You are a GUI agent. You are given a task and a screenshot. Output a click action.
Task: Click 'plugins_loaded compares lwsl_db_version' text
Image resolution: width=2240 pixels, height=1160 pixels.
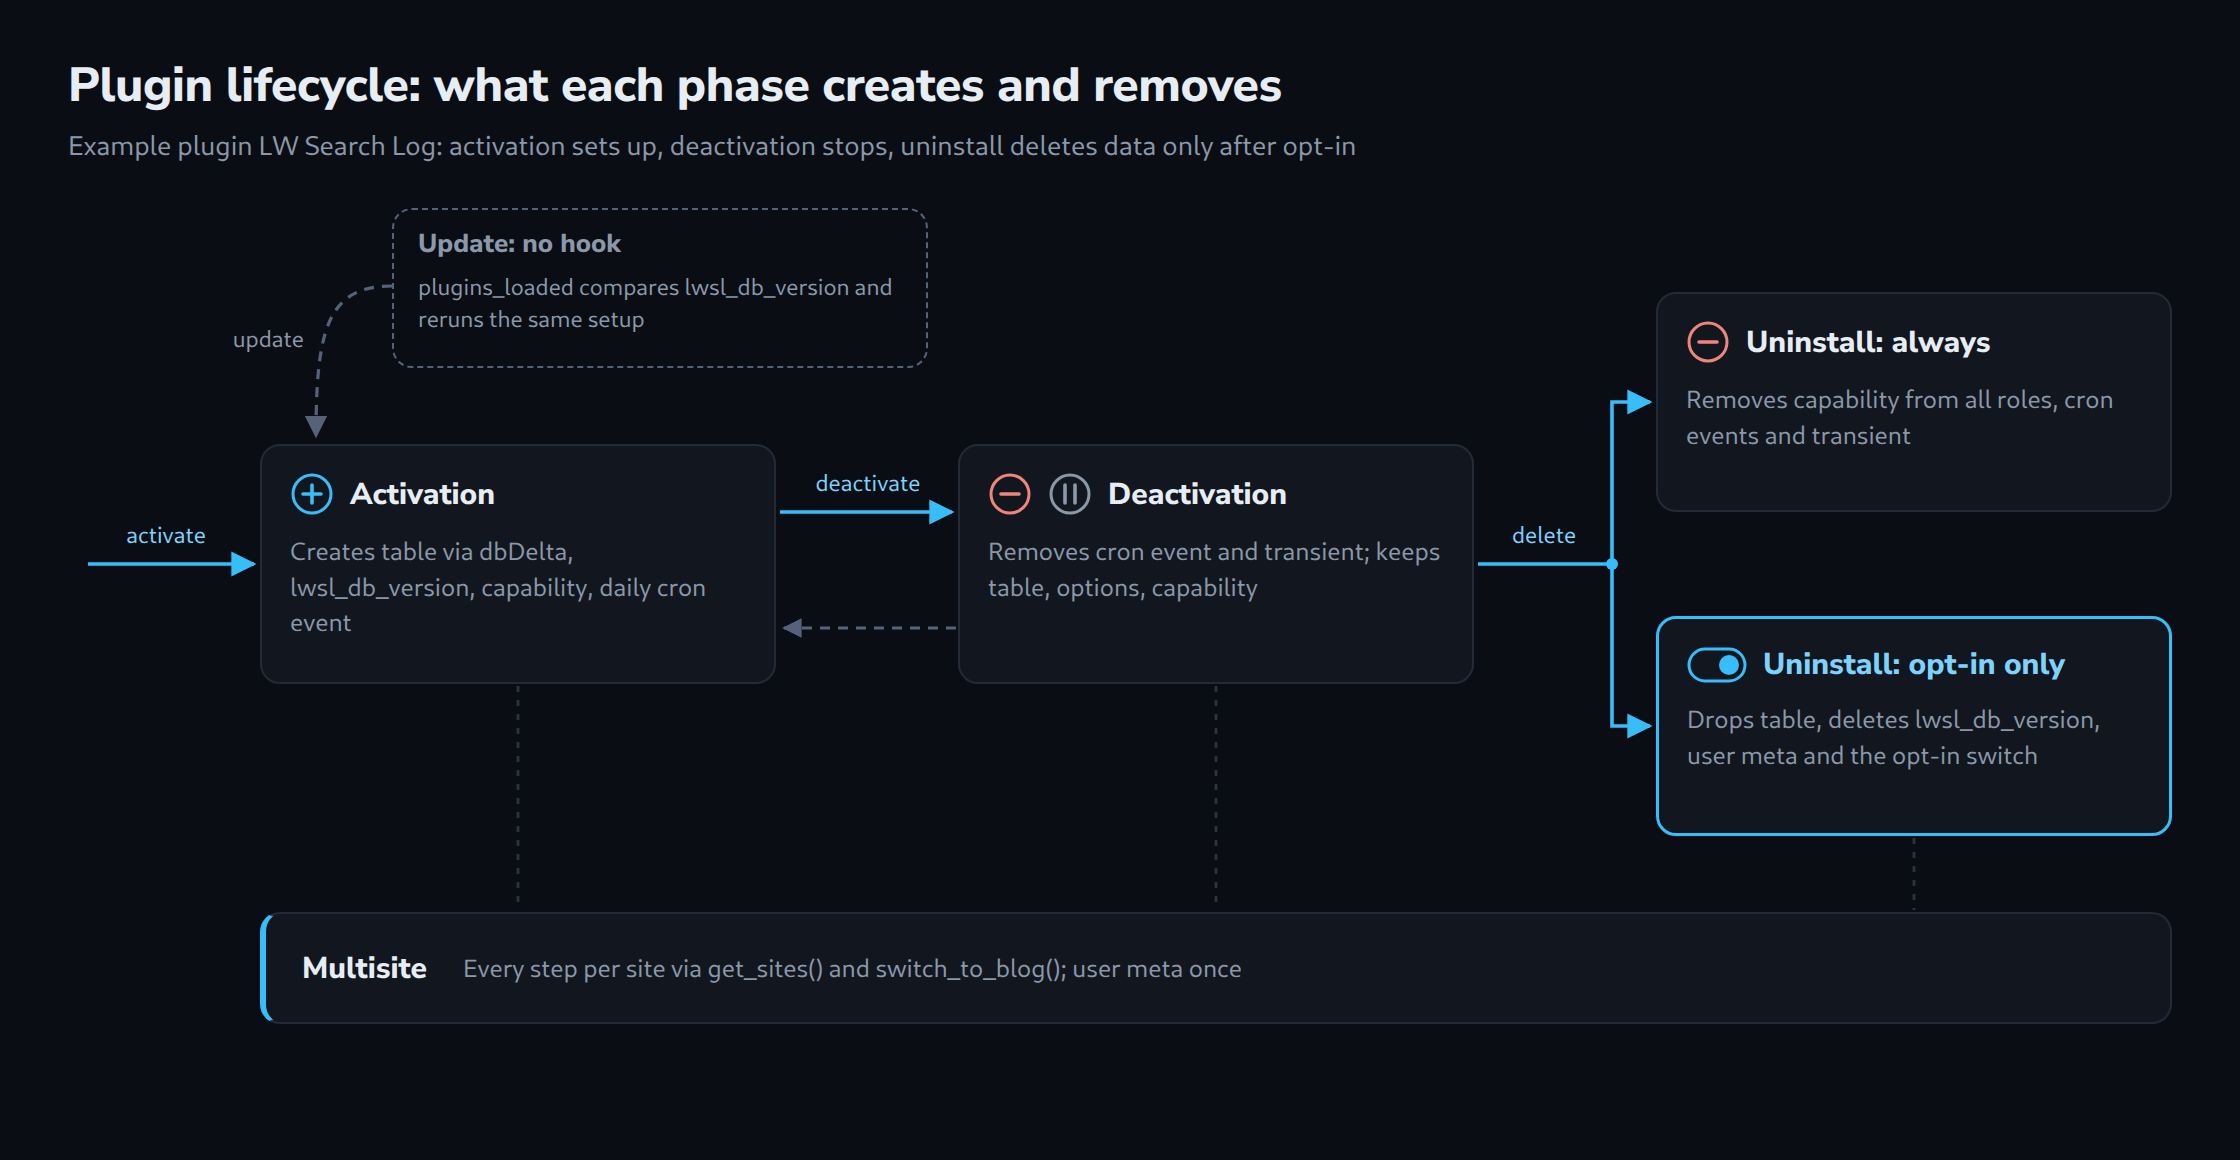[655, 303]
